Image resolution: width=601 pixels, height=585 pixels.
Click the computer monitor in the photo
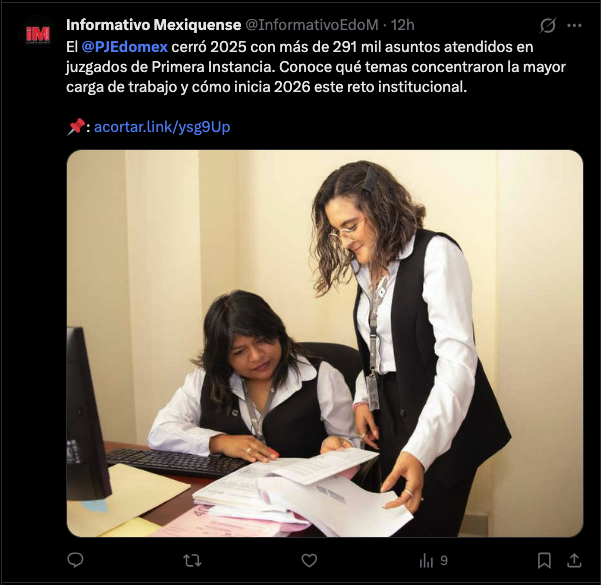(x=87, y=414)
